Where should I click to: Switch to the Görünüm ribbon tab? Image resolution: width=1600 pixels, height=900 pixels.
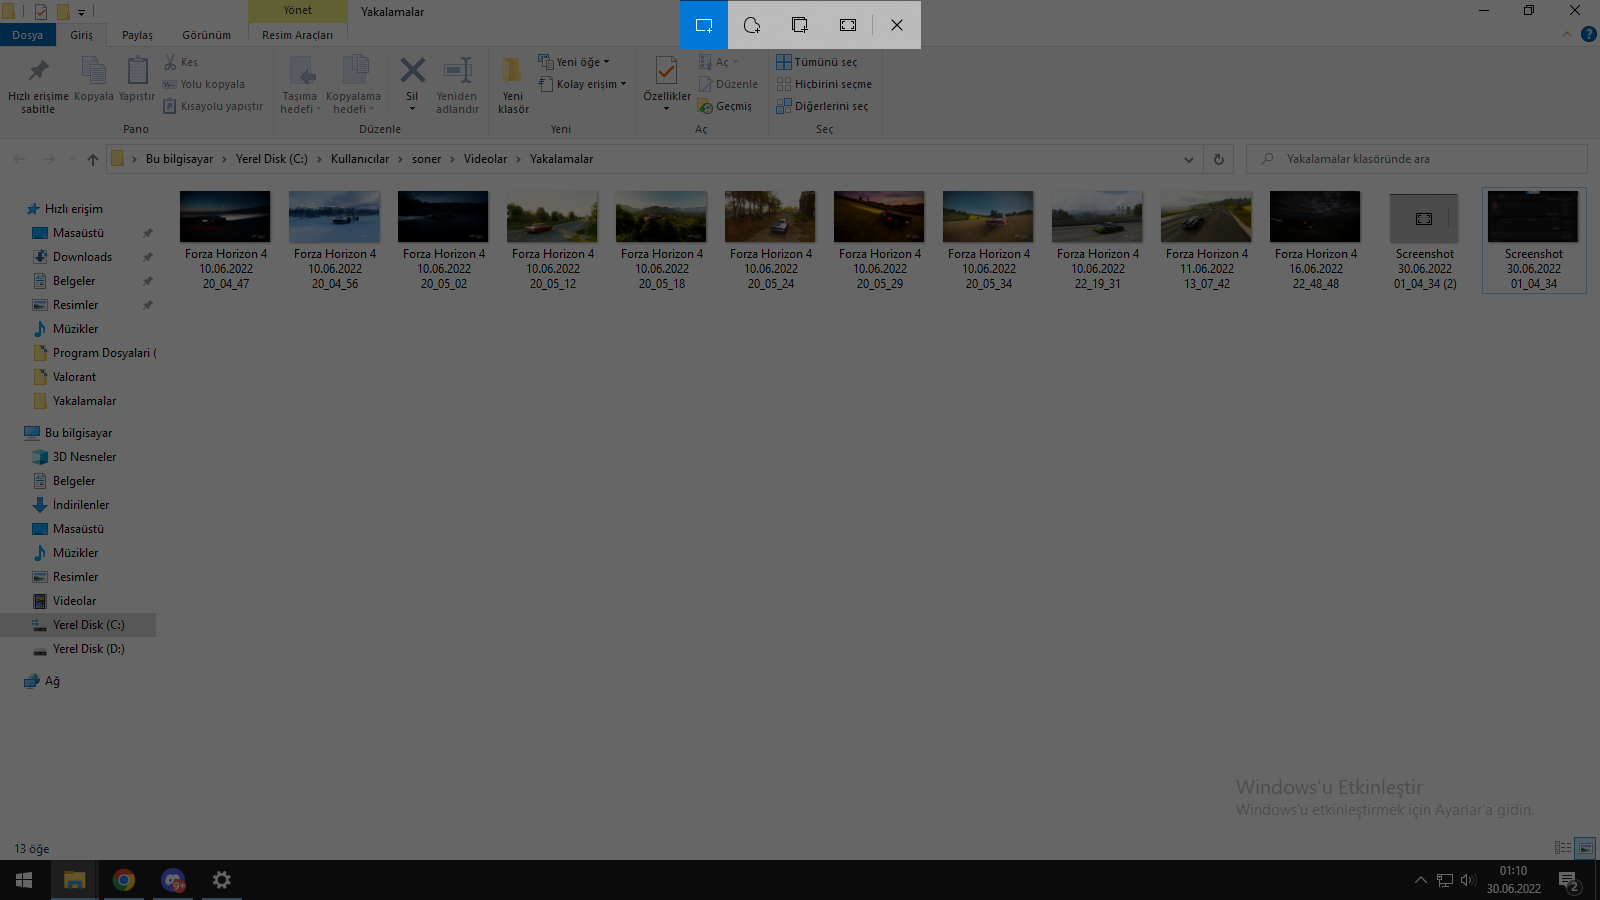point(206,35)
